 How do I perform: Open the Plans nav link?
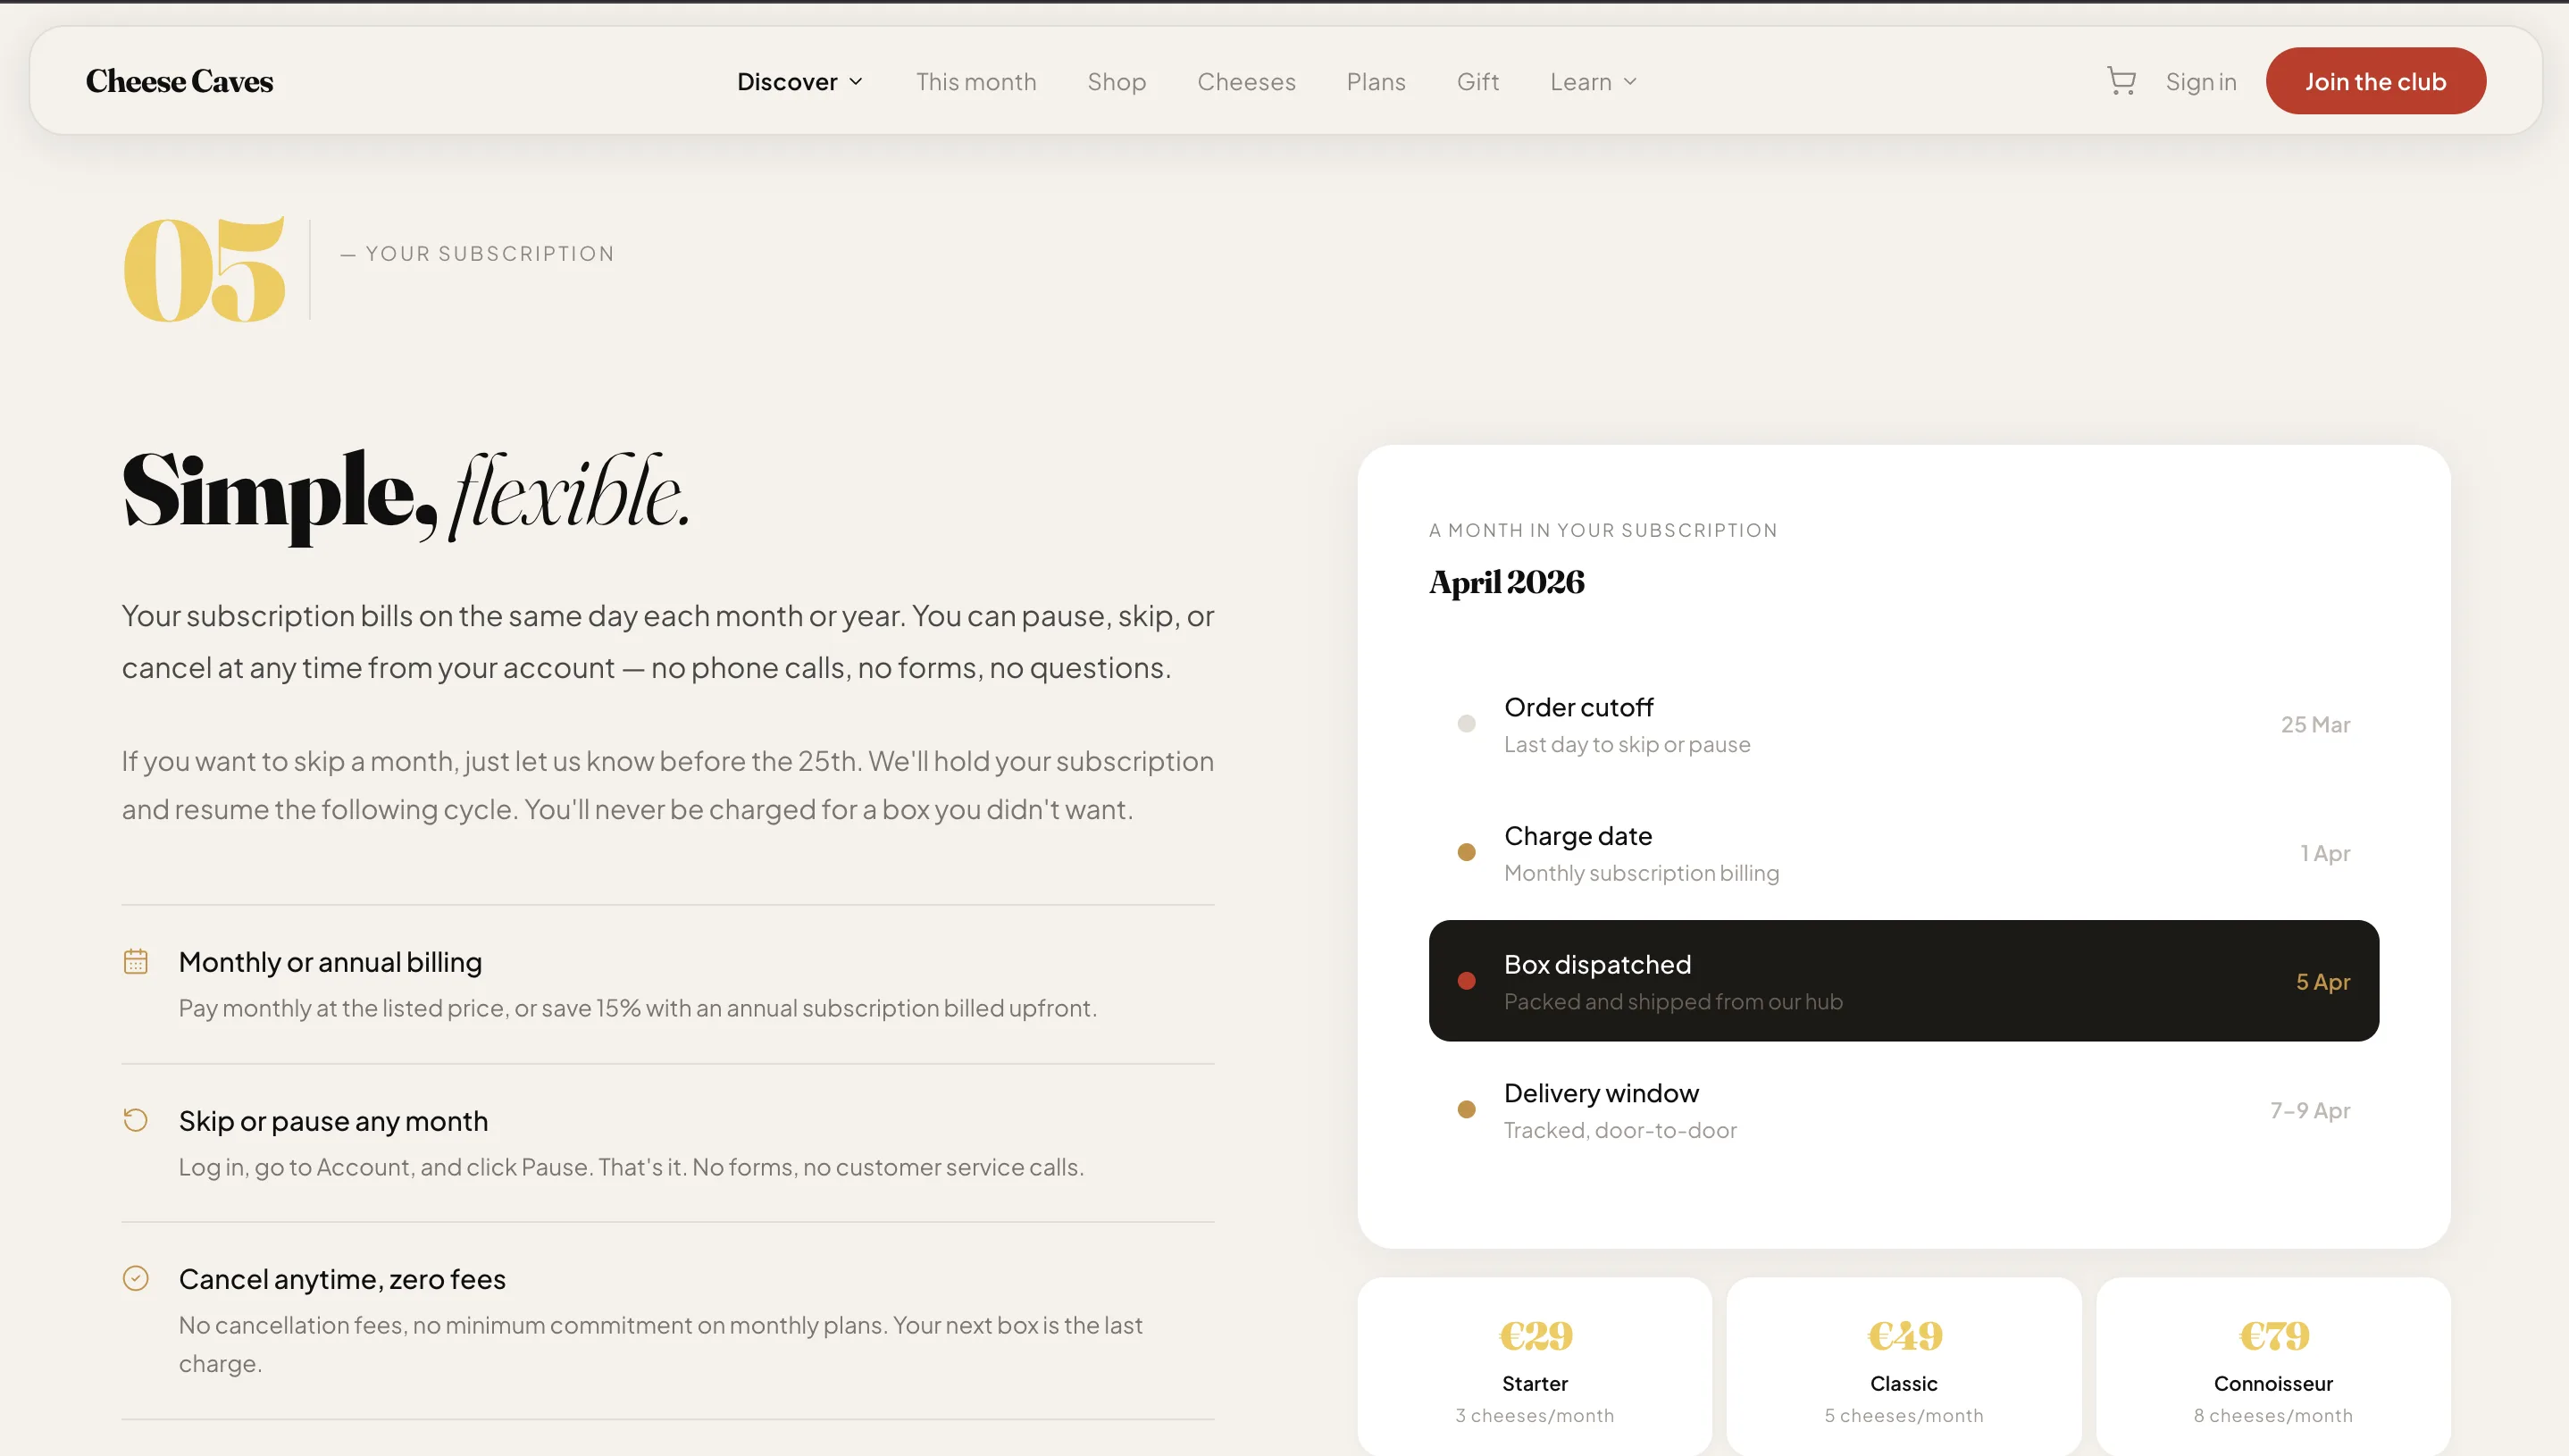tap(1375, 81)
